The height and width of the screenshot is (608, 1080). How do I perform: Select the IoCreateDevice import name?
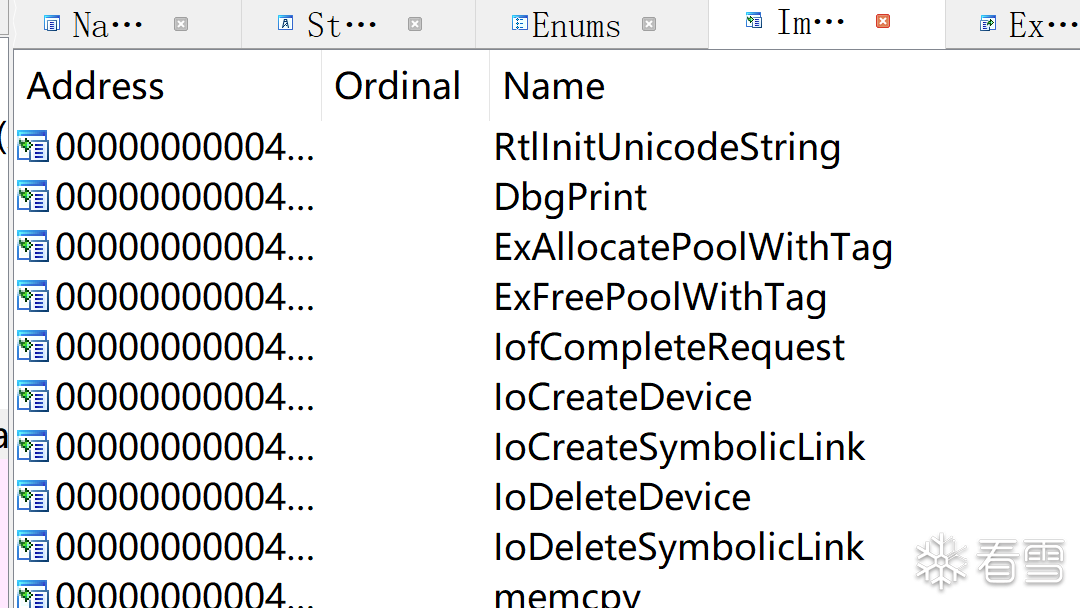coord(623,397)
